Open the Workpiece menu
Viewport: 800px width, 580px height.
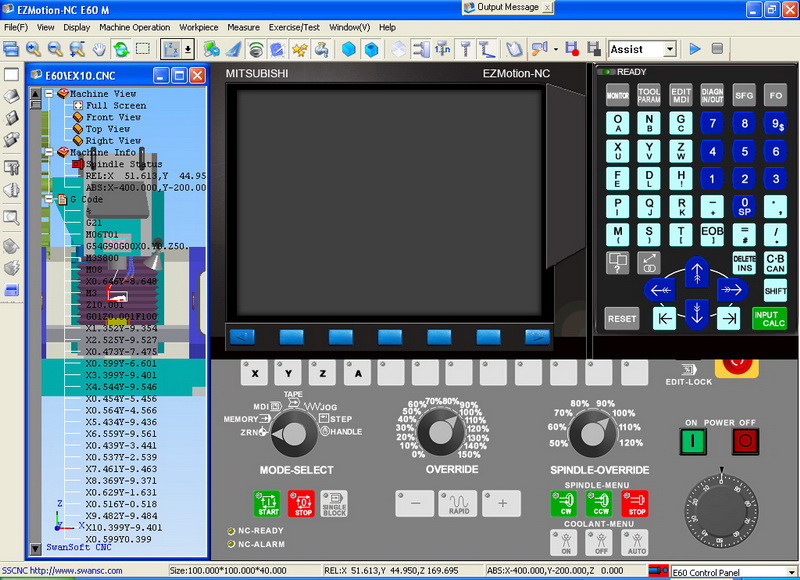point(198,27)
